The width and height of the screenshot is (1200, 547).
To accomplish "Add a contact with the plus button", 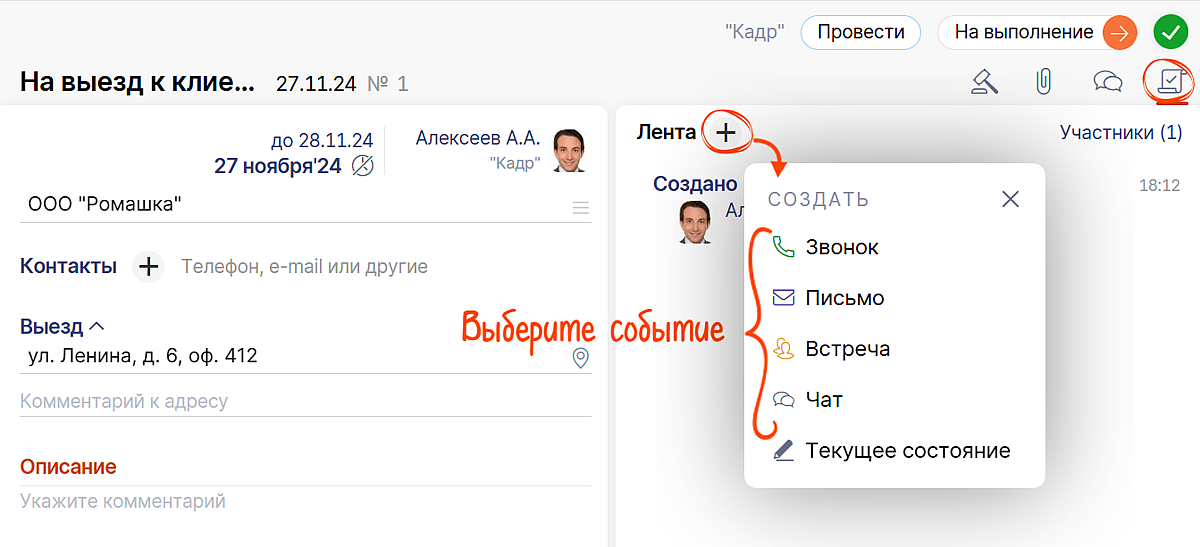I will pos(148,266).
